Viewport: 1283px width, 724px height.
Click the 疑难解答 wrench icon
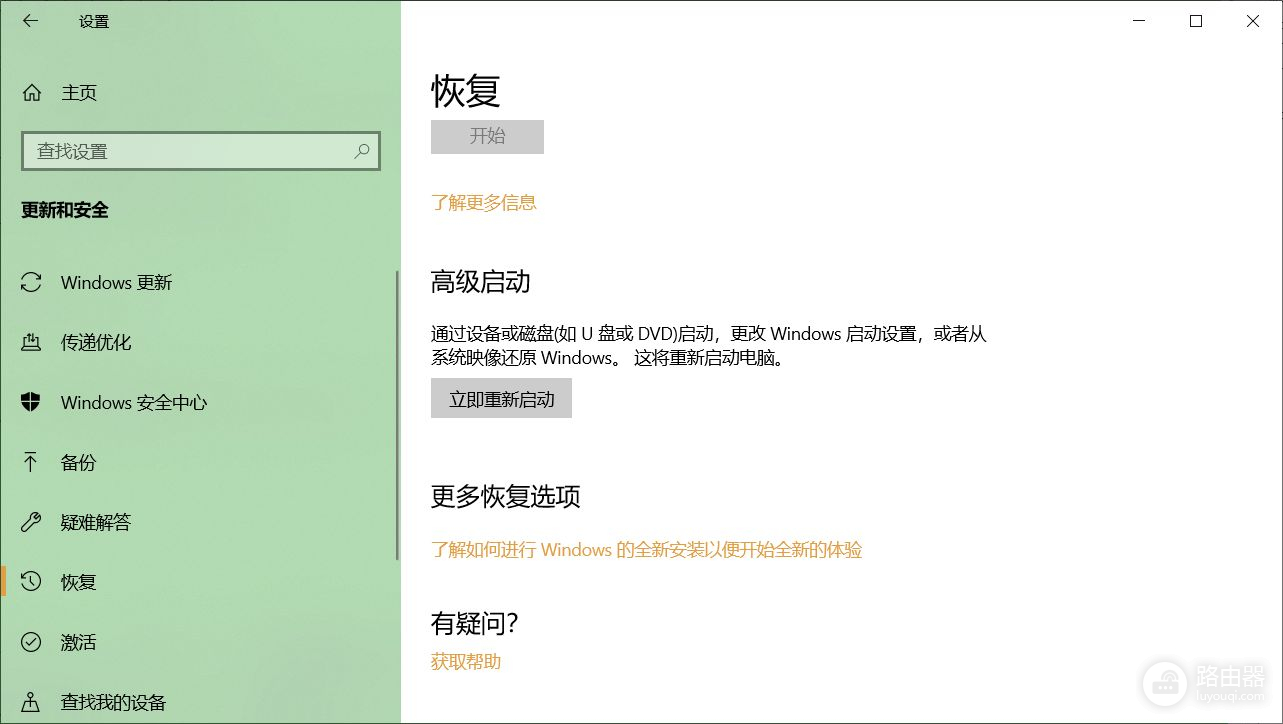pyautogui.click(x=31, y=523)
